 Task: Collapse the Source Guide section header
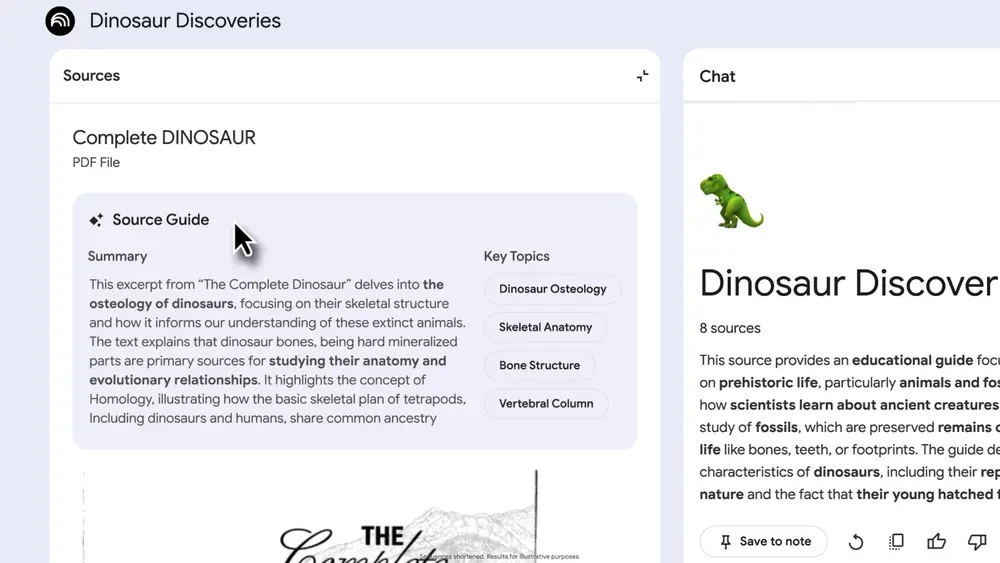pos(160,220)
